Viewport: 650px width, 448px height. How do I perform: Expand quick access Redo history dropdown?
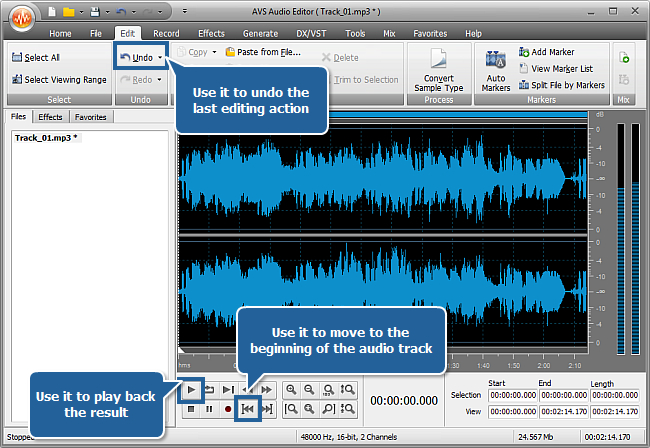pos(160,12)
